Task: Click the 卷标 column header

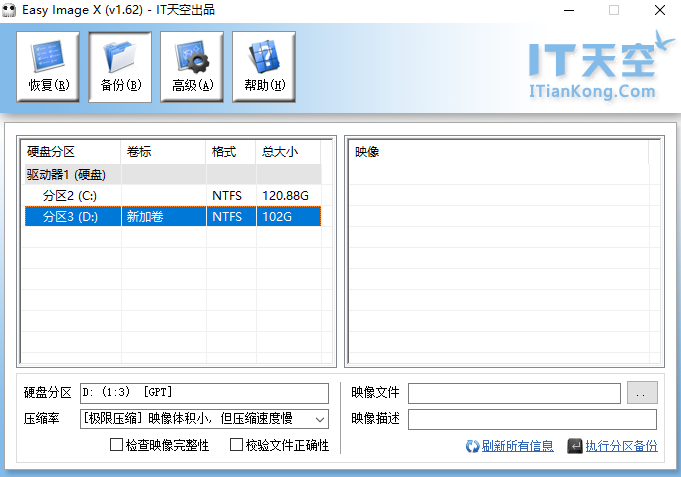Action: pos(163,152)
